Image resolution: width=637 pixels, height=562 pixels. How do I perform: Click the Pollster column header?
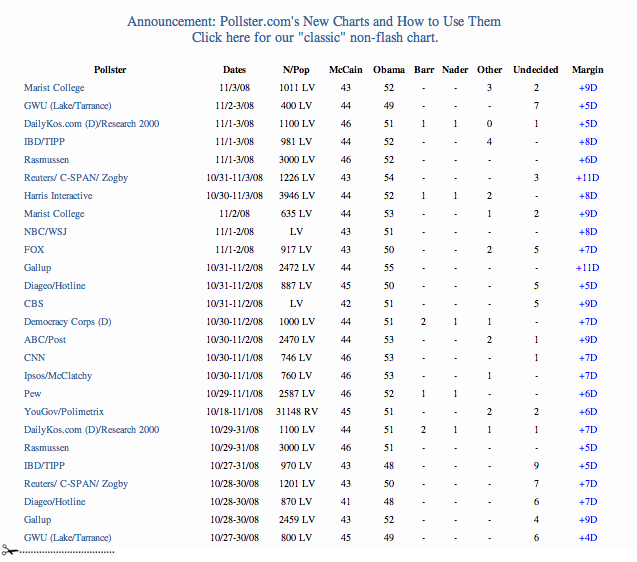(110, 70)
